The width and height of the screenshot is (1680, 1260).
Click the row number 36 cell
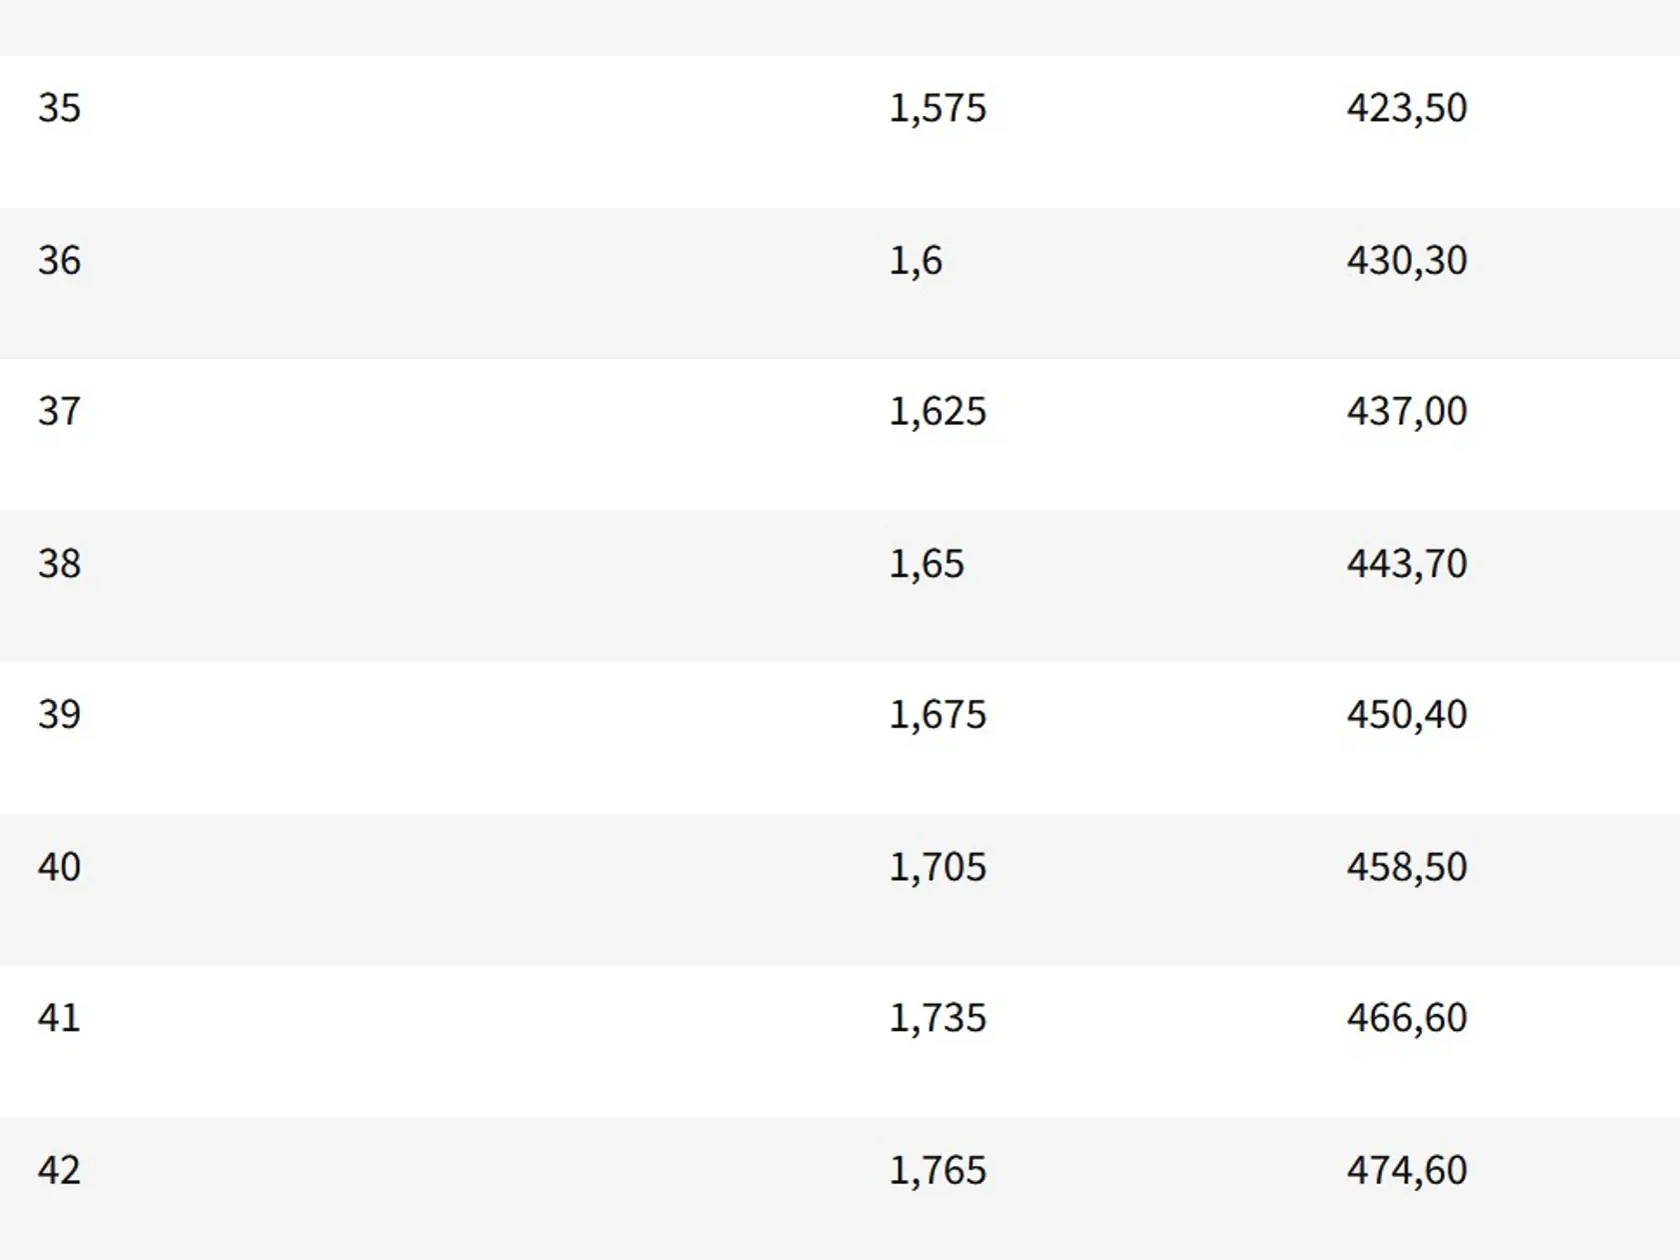coord(59,260)
